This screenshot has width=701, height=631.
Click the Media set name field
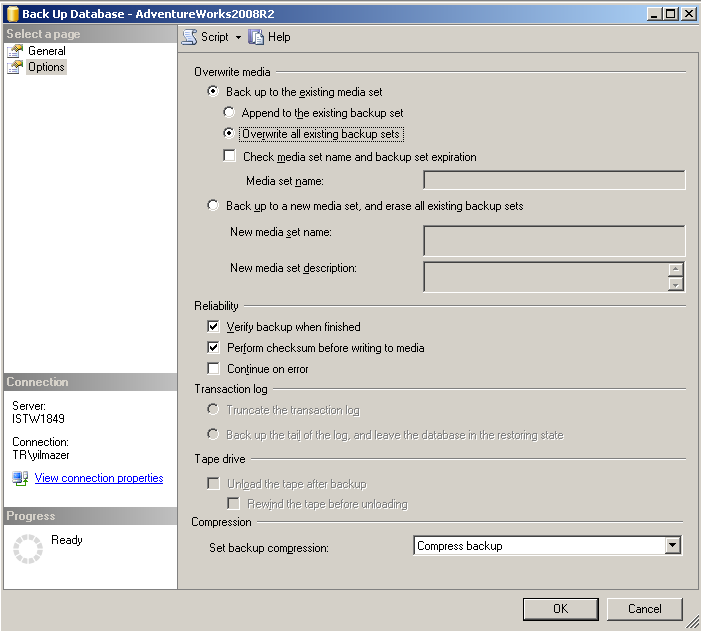[554, 180]
